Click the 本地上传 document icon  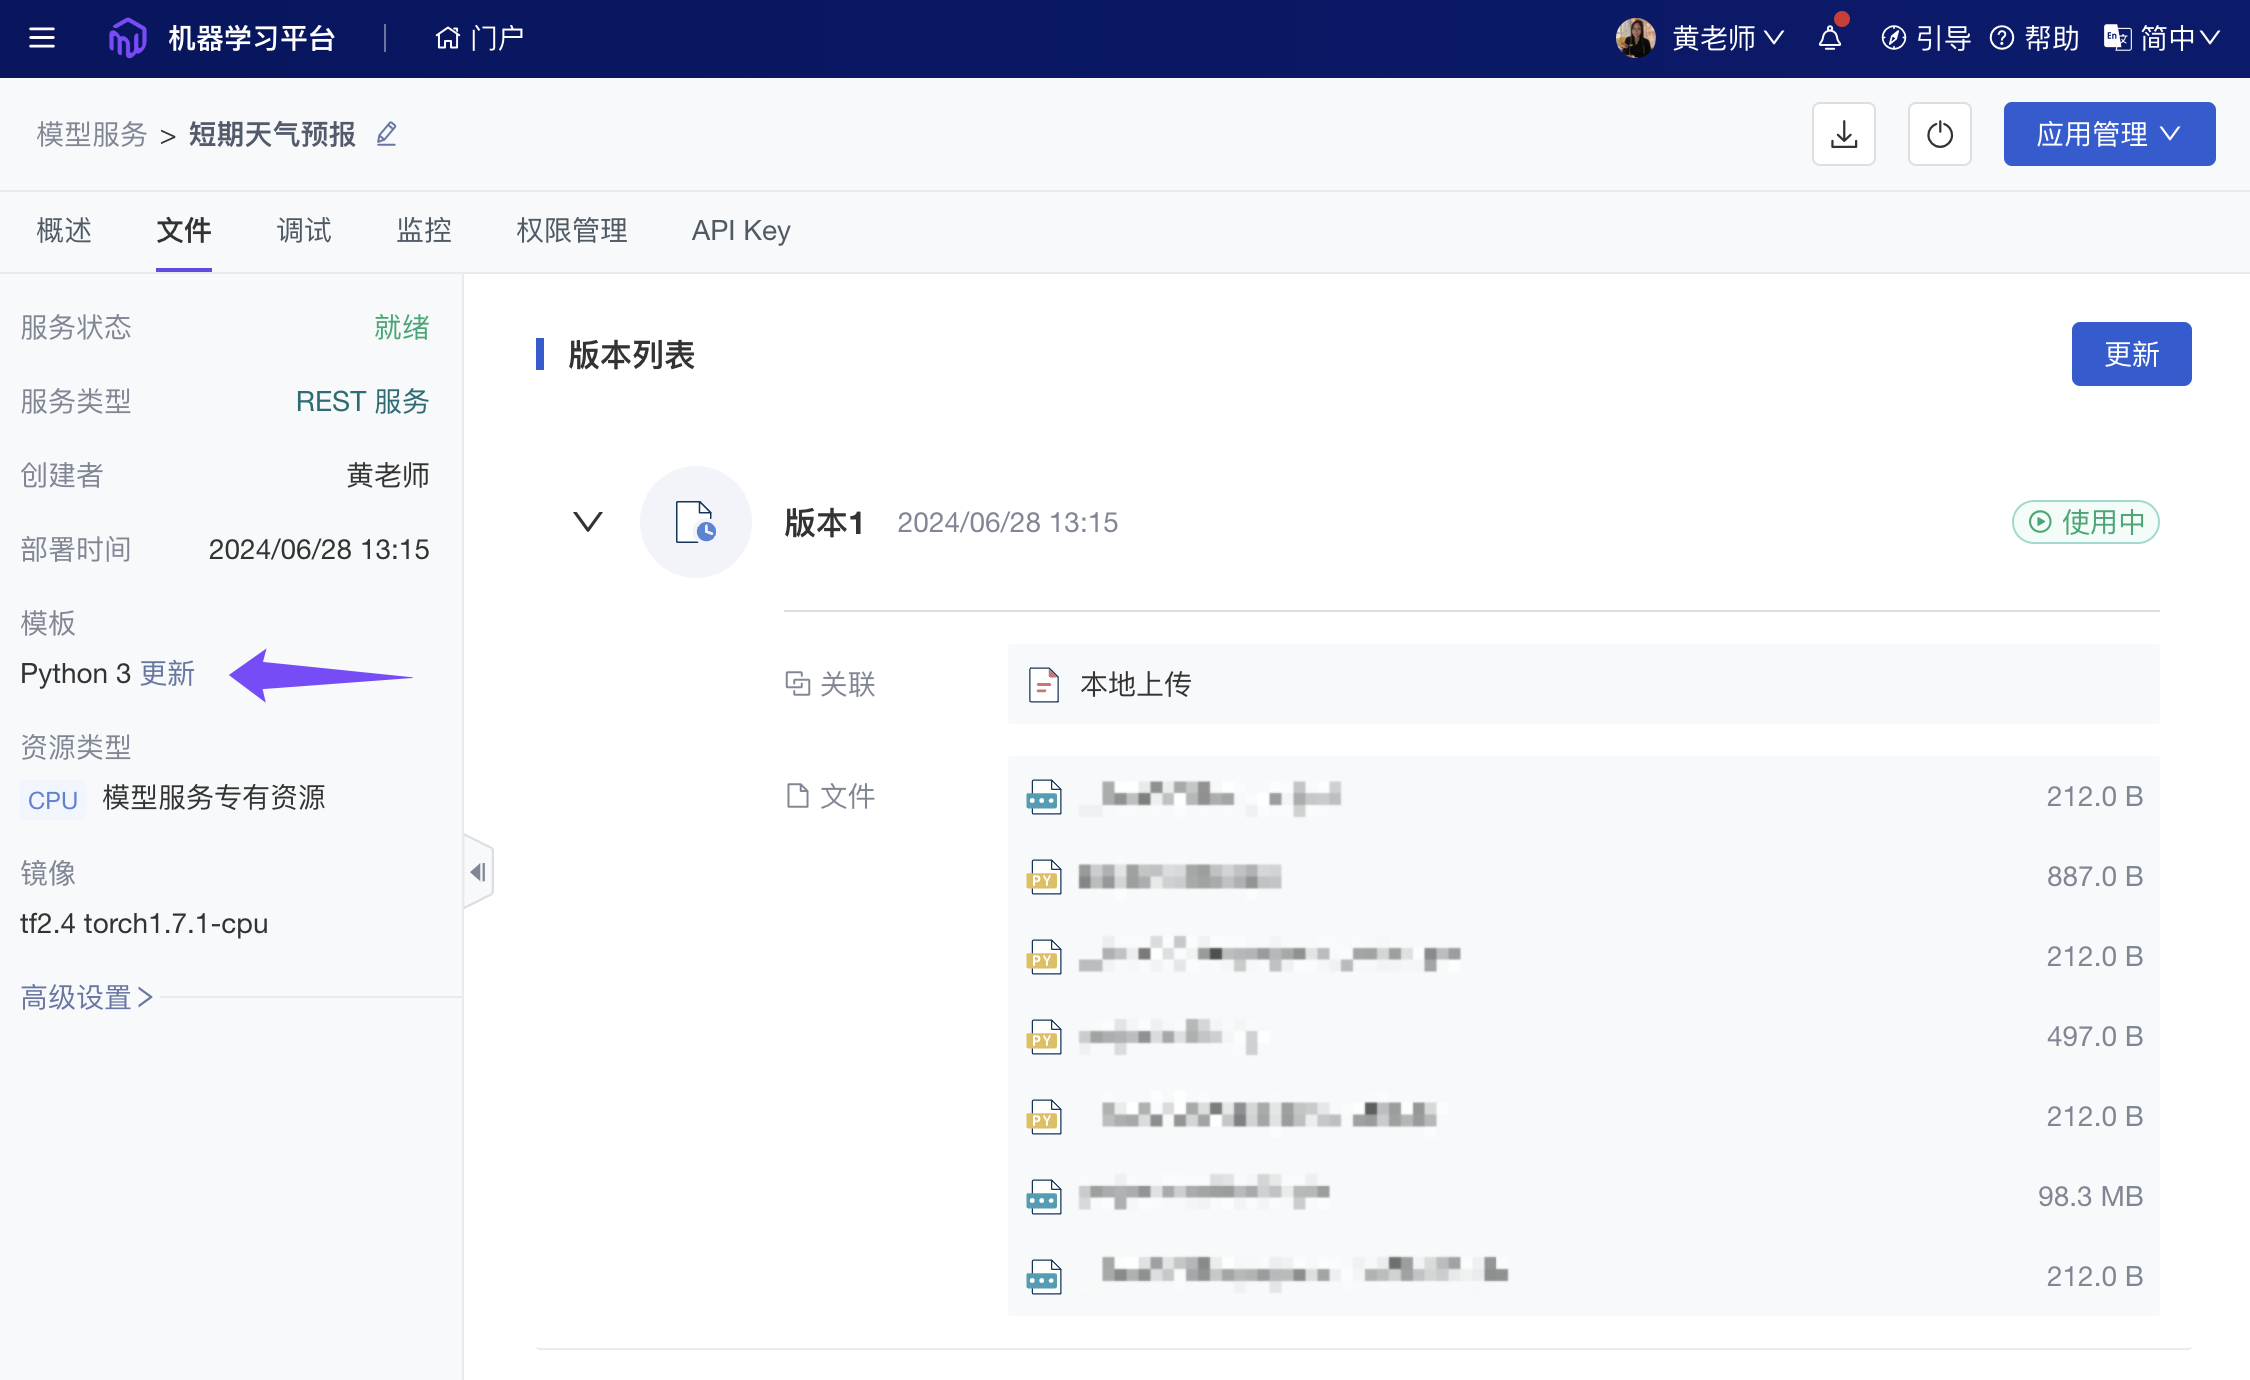[x=1043, y=684]
